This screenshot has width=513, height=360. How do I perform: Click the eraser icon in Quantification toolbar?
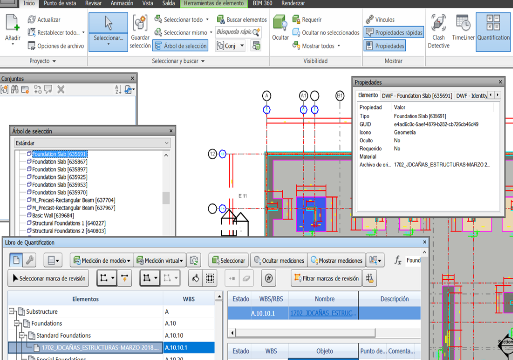pyautogui.click(x=246, y=278)
